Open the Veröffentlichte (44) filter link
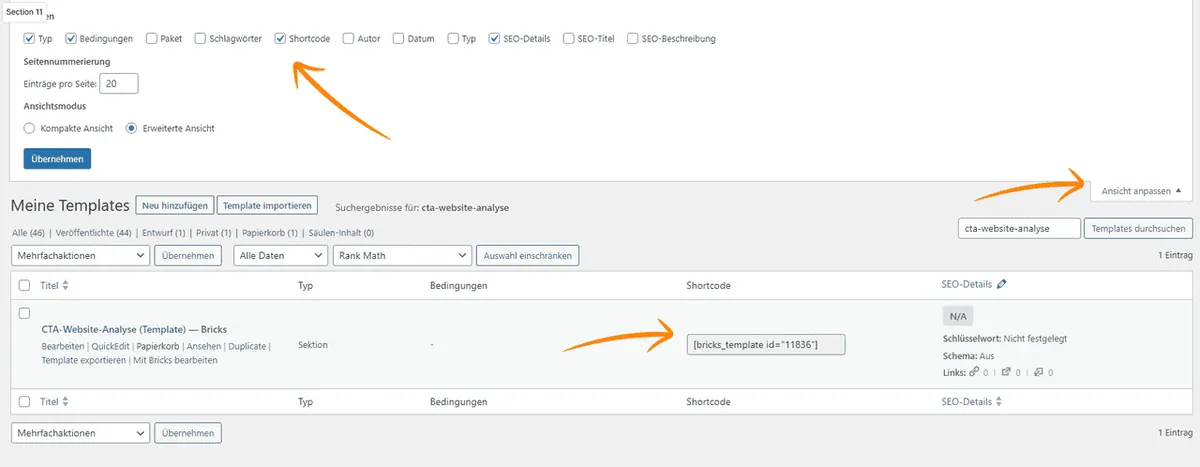The height and width of the screenshot is (467, 1200). pos(94,233)
